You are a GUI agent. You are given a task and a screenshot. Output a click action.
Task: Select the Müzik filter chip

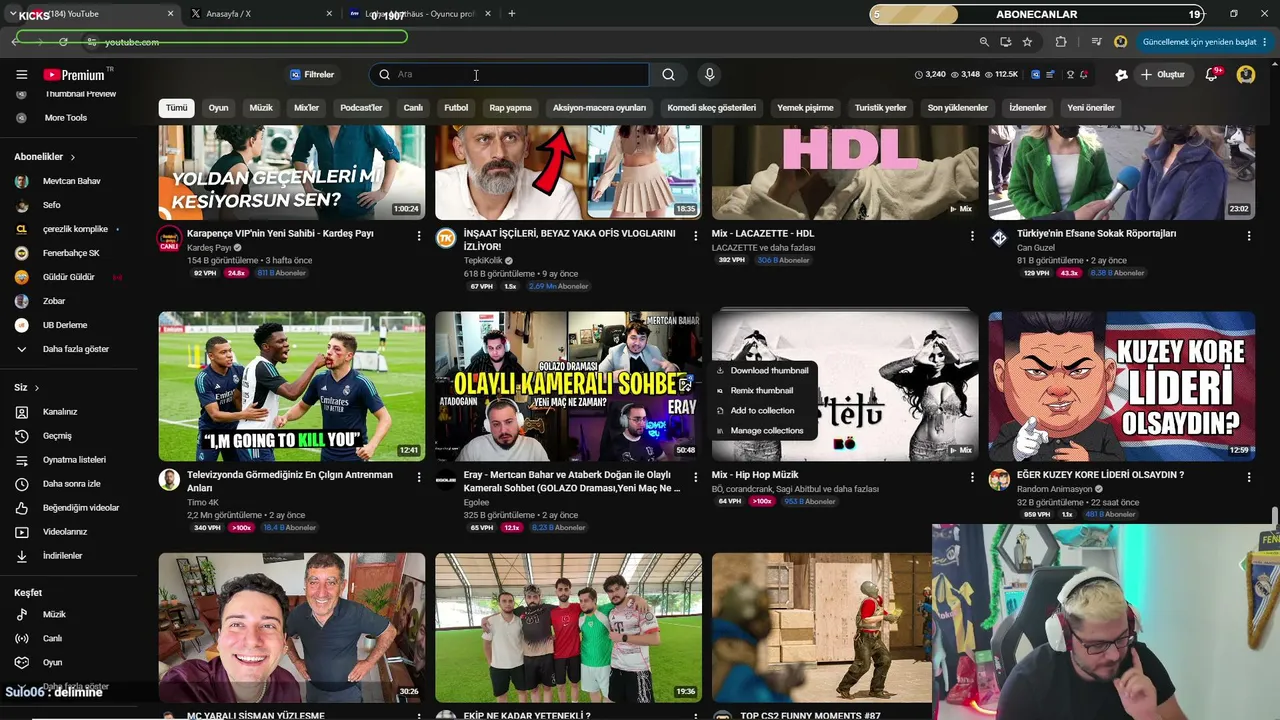261,108
